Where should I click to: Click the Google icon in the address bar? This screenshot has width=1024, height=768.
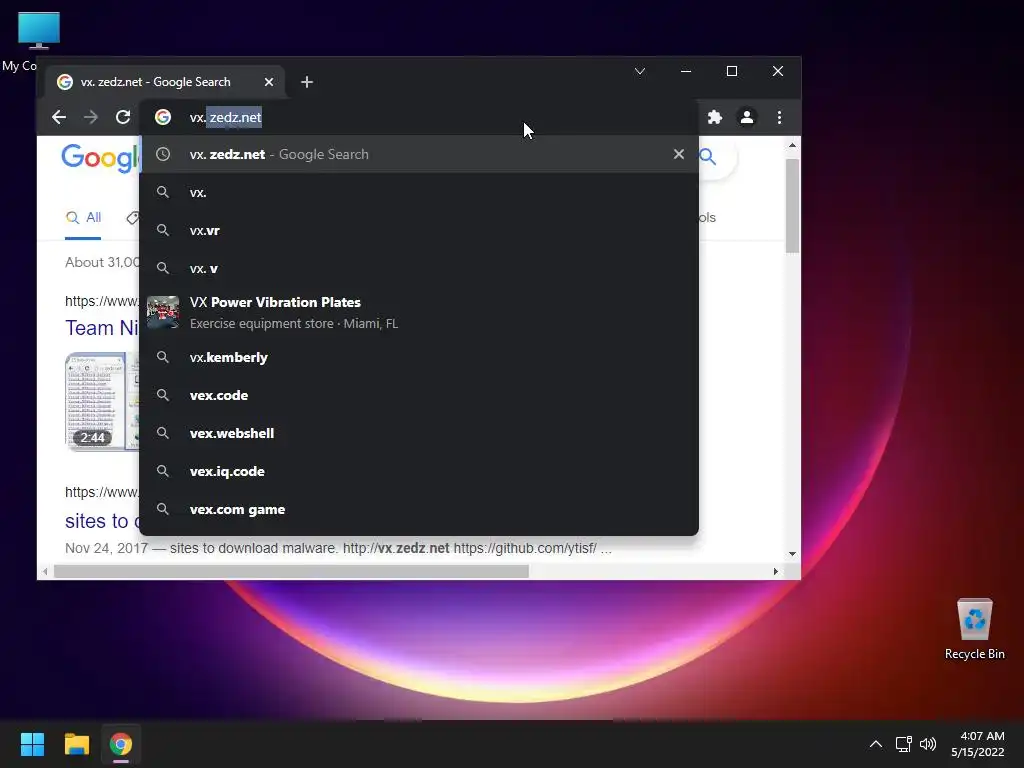click(163, 117)
